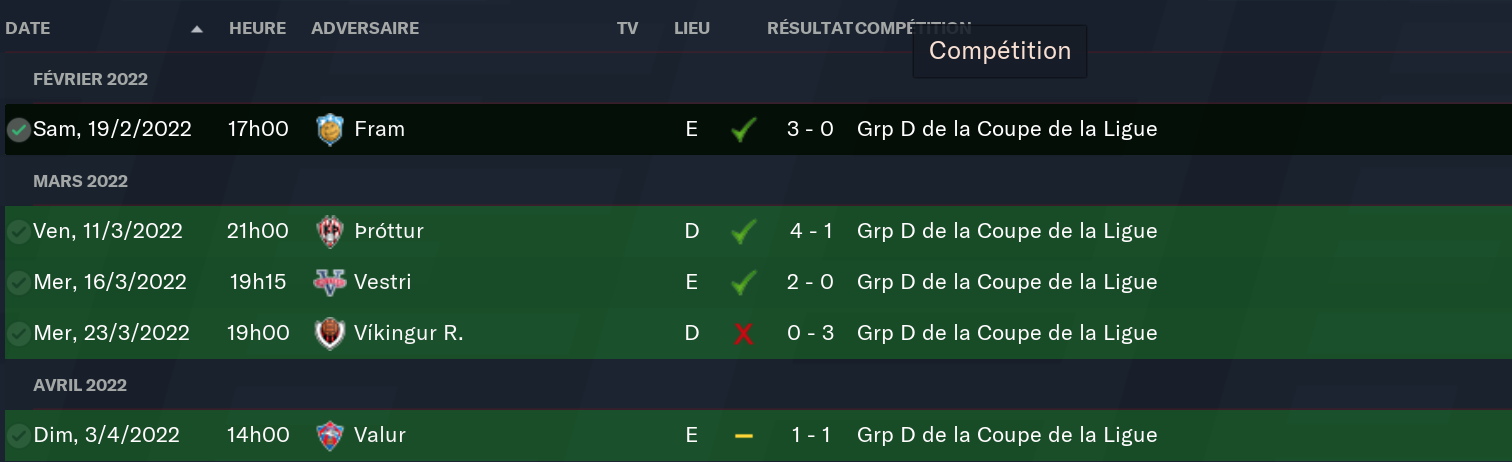This screenshot has width=1512, height=462.
Task: Collapse the AVRIL 2022 month group
Action: coord(80,385)
